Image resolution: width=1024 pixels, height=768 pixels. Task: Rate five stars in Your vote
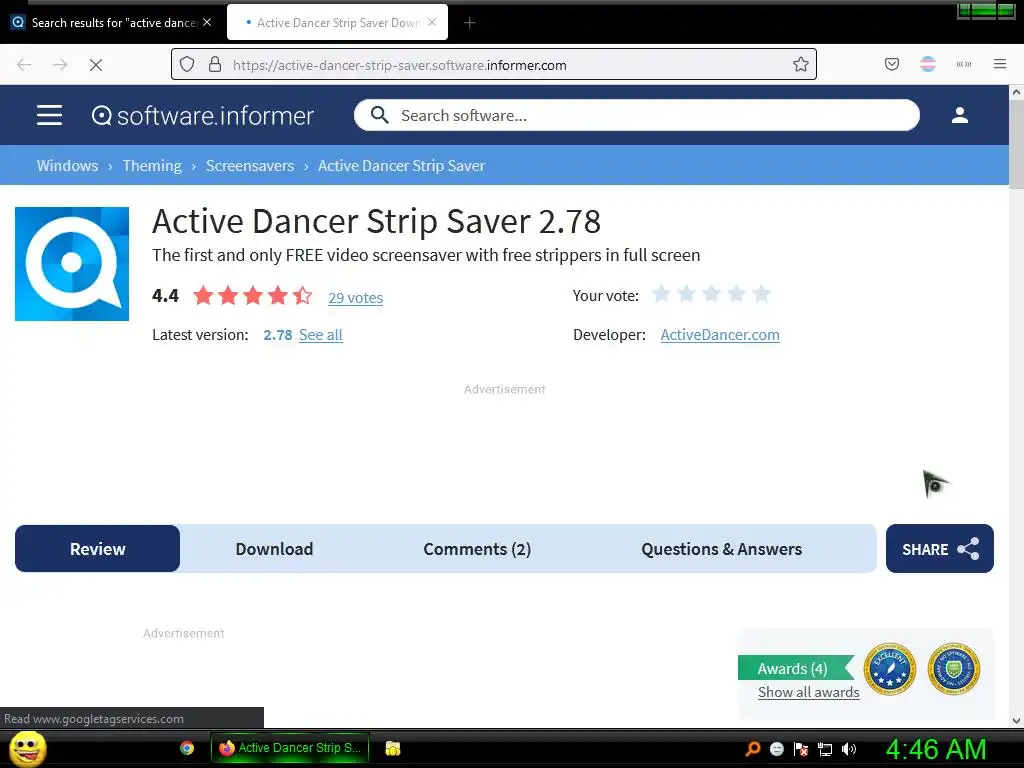[761, 294]
